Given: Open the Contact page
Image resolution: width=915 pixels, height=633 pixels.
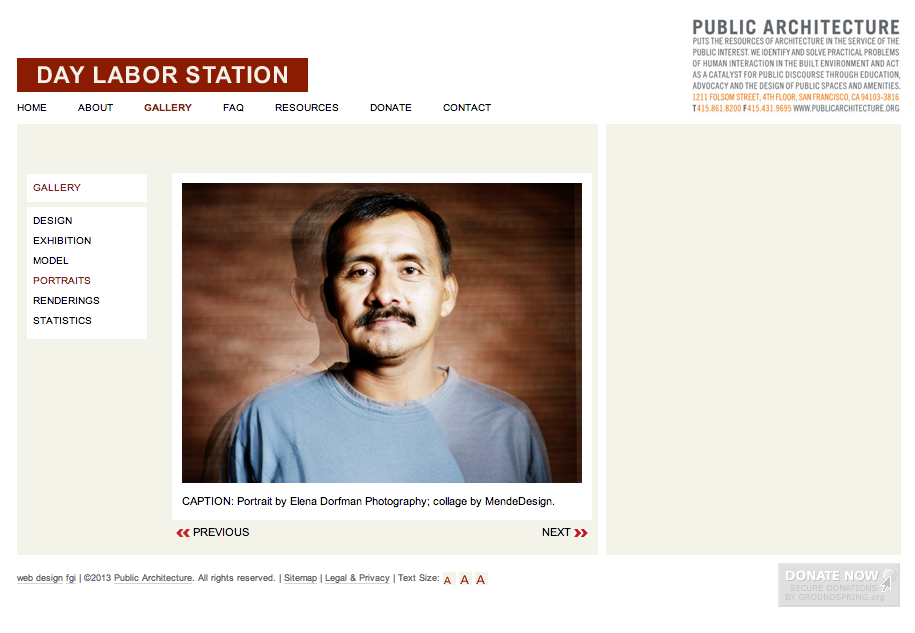Looking at the screenshot, I should point(467,107).
